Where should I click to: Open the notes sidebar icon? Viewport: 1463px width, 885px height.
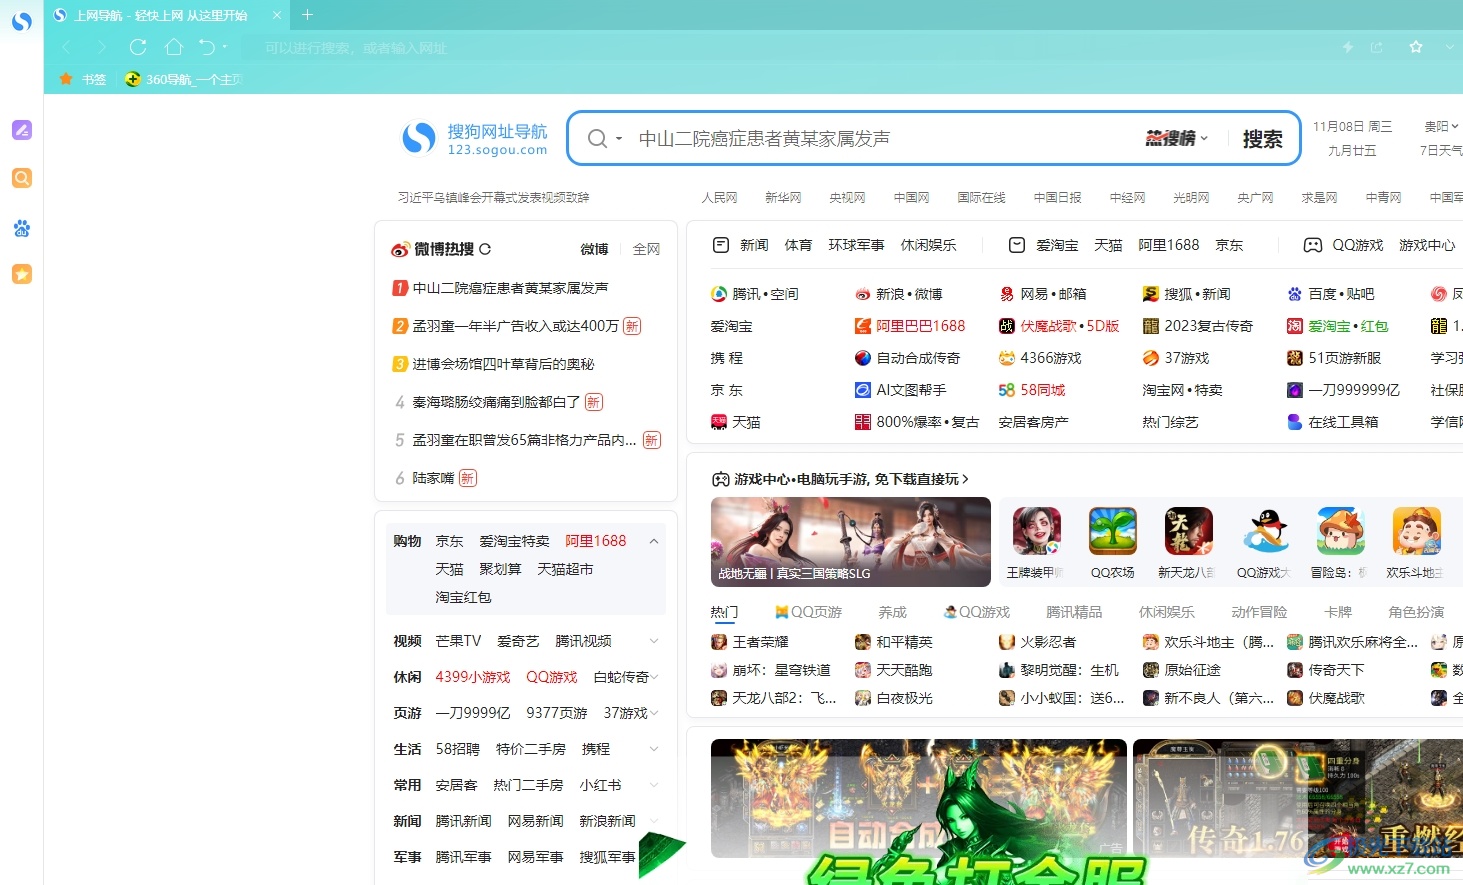(x=21, y=130)
